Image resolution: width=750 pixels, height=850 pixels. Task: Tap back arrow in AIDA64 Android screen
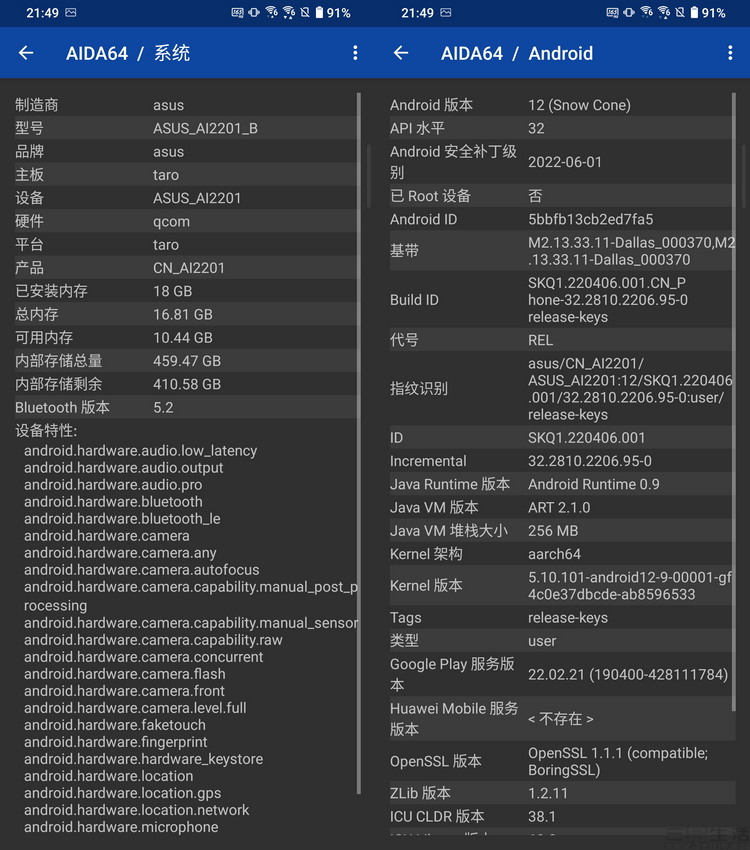click(x=401, y=53)
